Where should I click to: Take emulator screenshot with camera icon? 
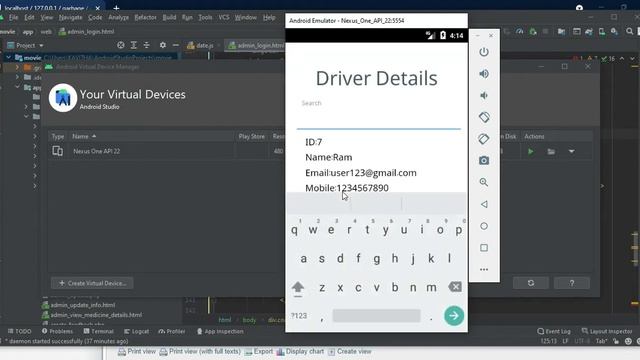click(x=484, y=160)
